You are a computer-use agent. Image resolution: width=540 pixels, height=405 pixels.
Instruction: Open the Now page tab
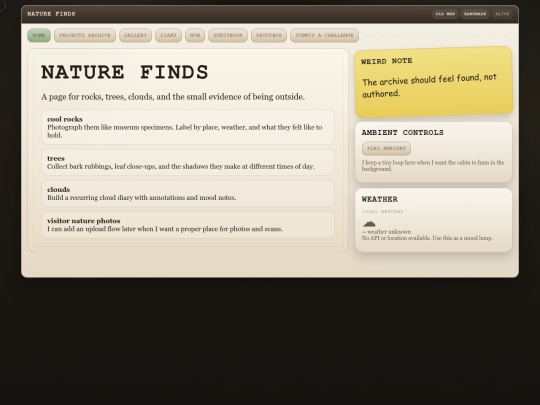pyautogui.click(x=195, y=35)
